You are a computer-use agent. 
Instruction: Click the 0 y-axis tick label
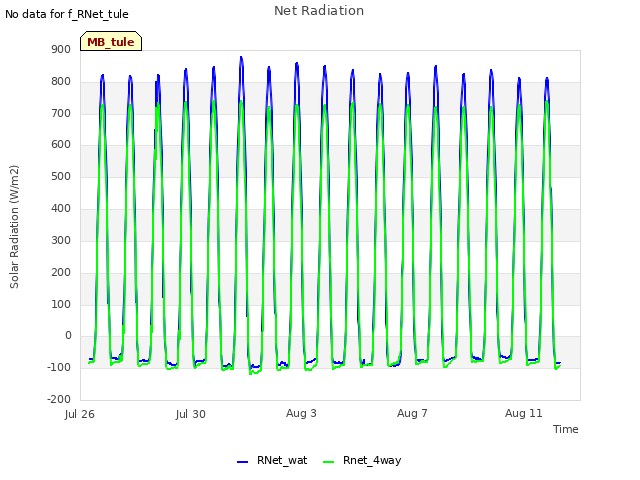pyautogui.click(x=68, y=336)
